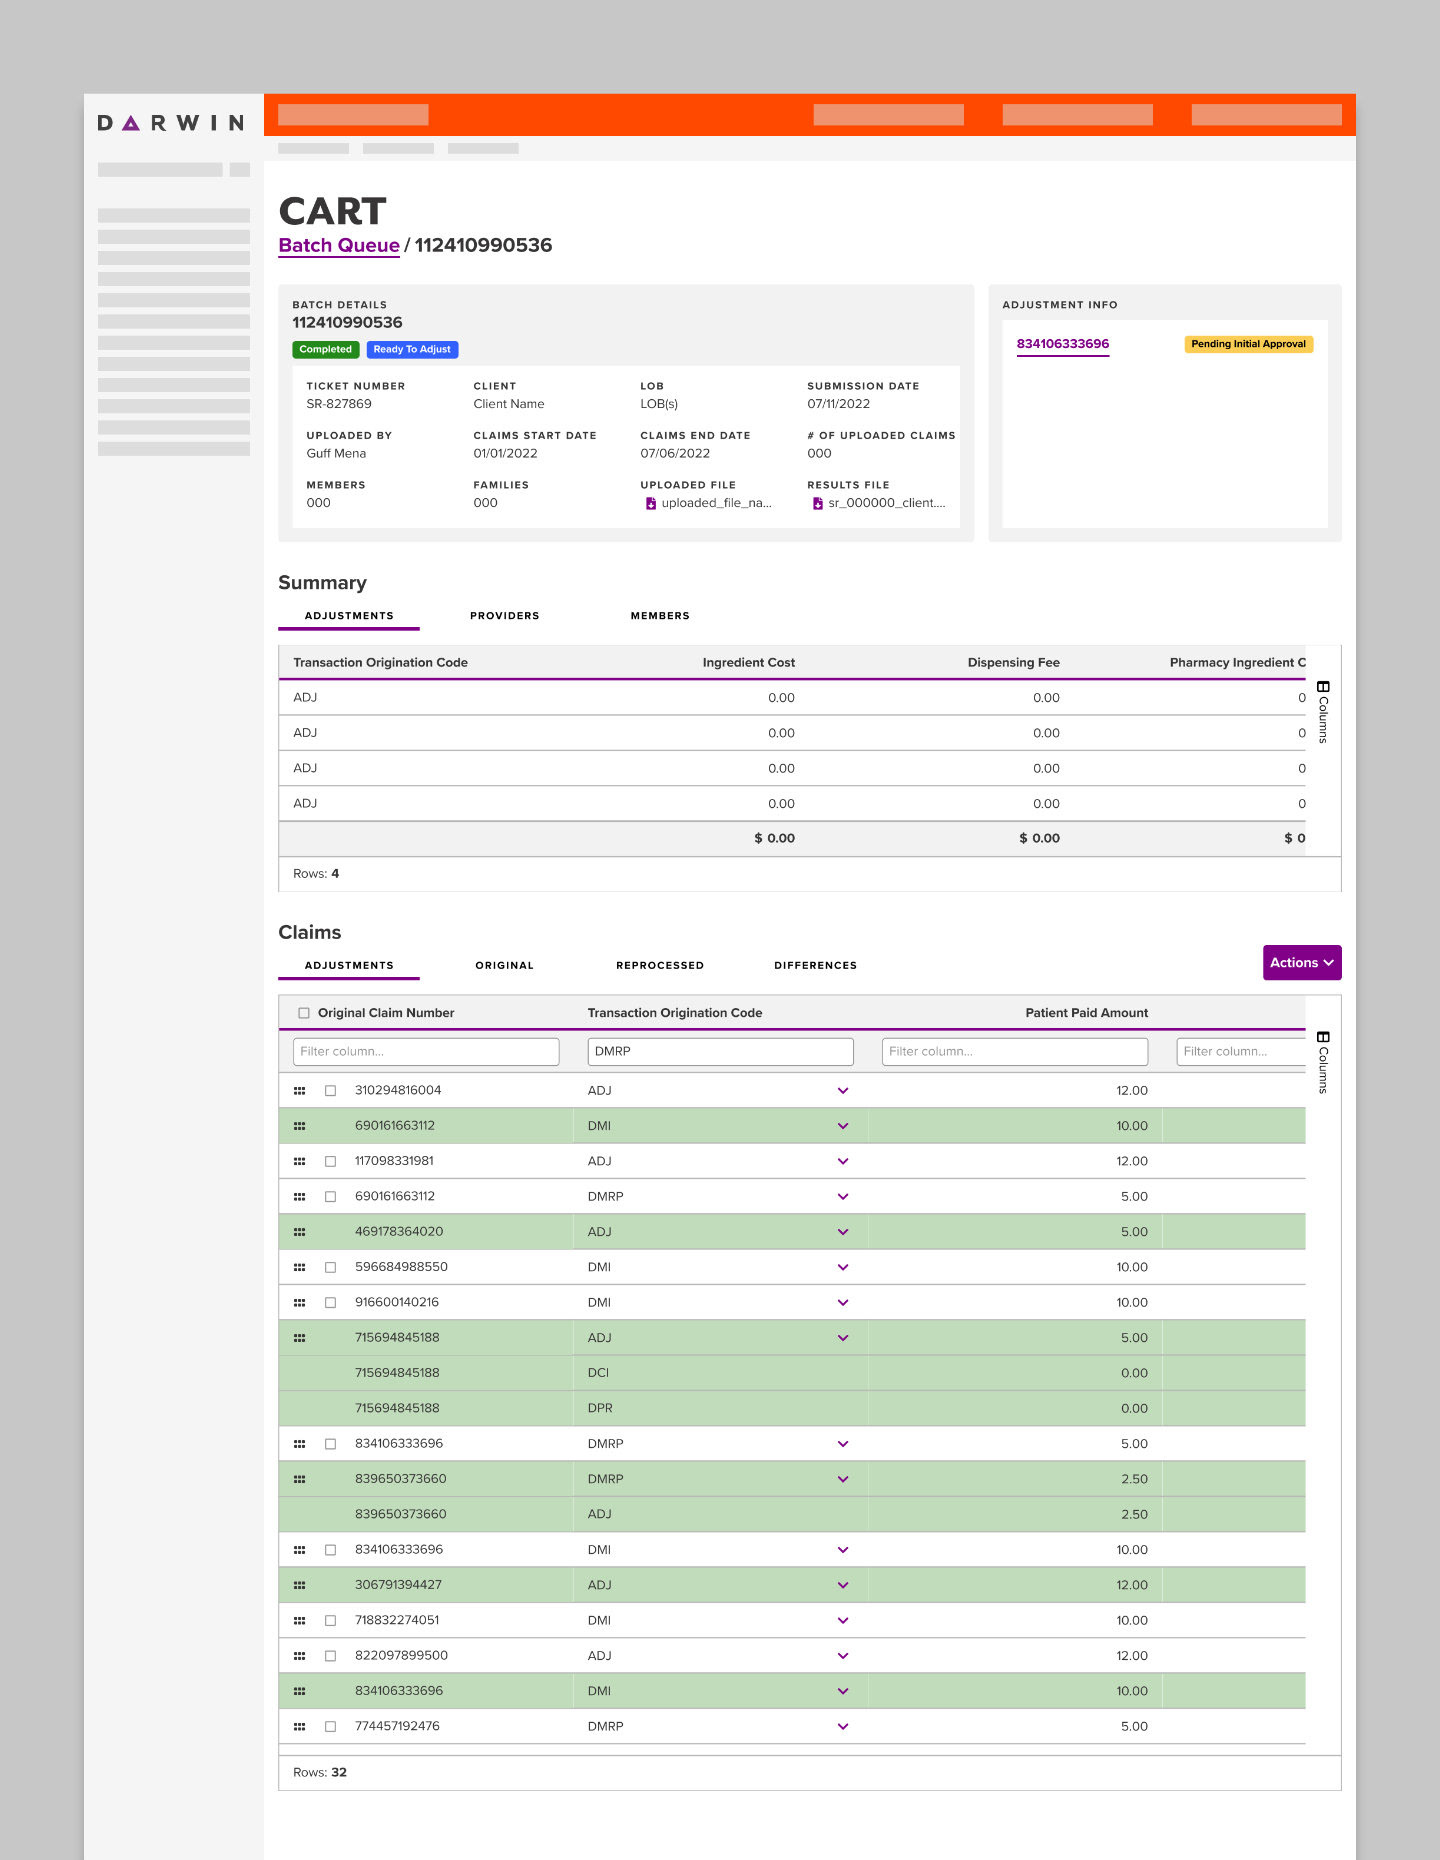Download the uploaded file icon
The image size is (1440, 1860).
coord(651,503)
